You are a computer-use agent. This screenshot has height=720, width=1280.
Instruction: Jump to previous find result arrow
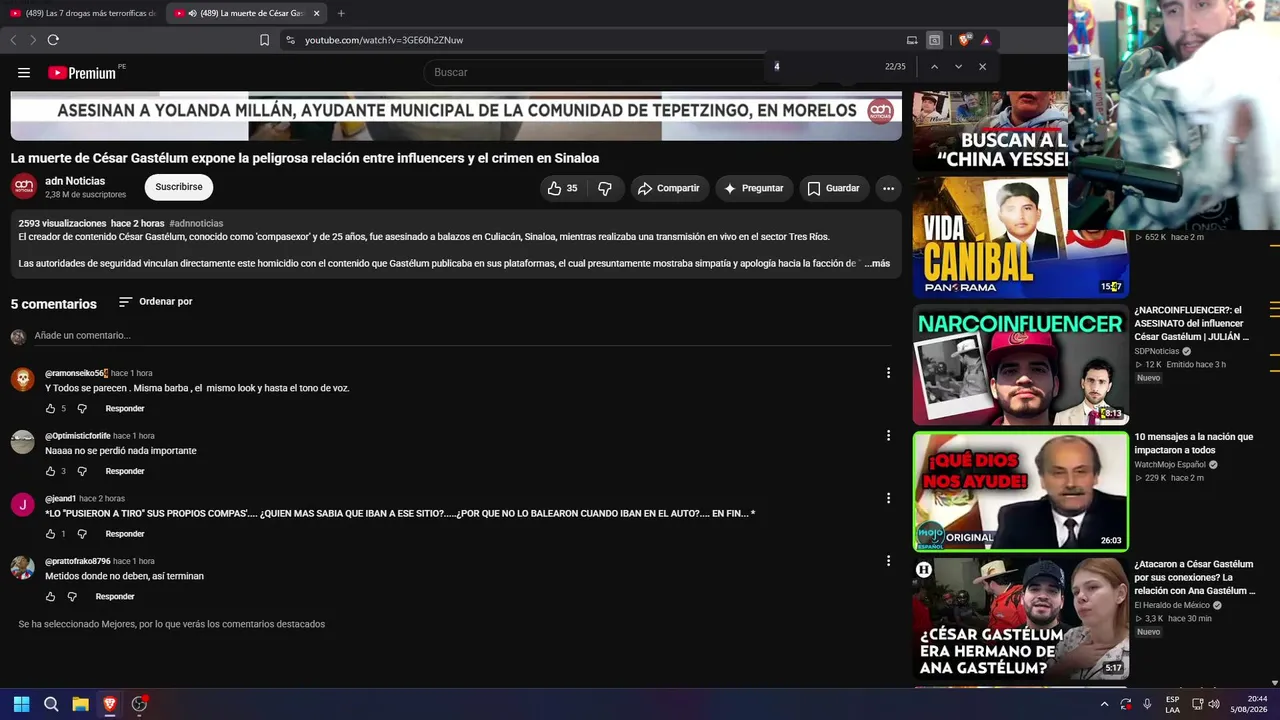(934, 67)
